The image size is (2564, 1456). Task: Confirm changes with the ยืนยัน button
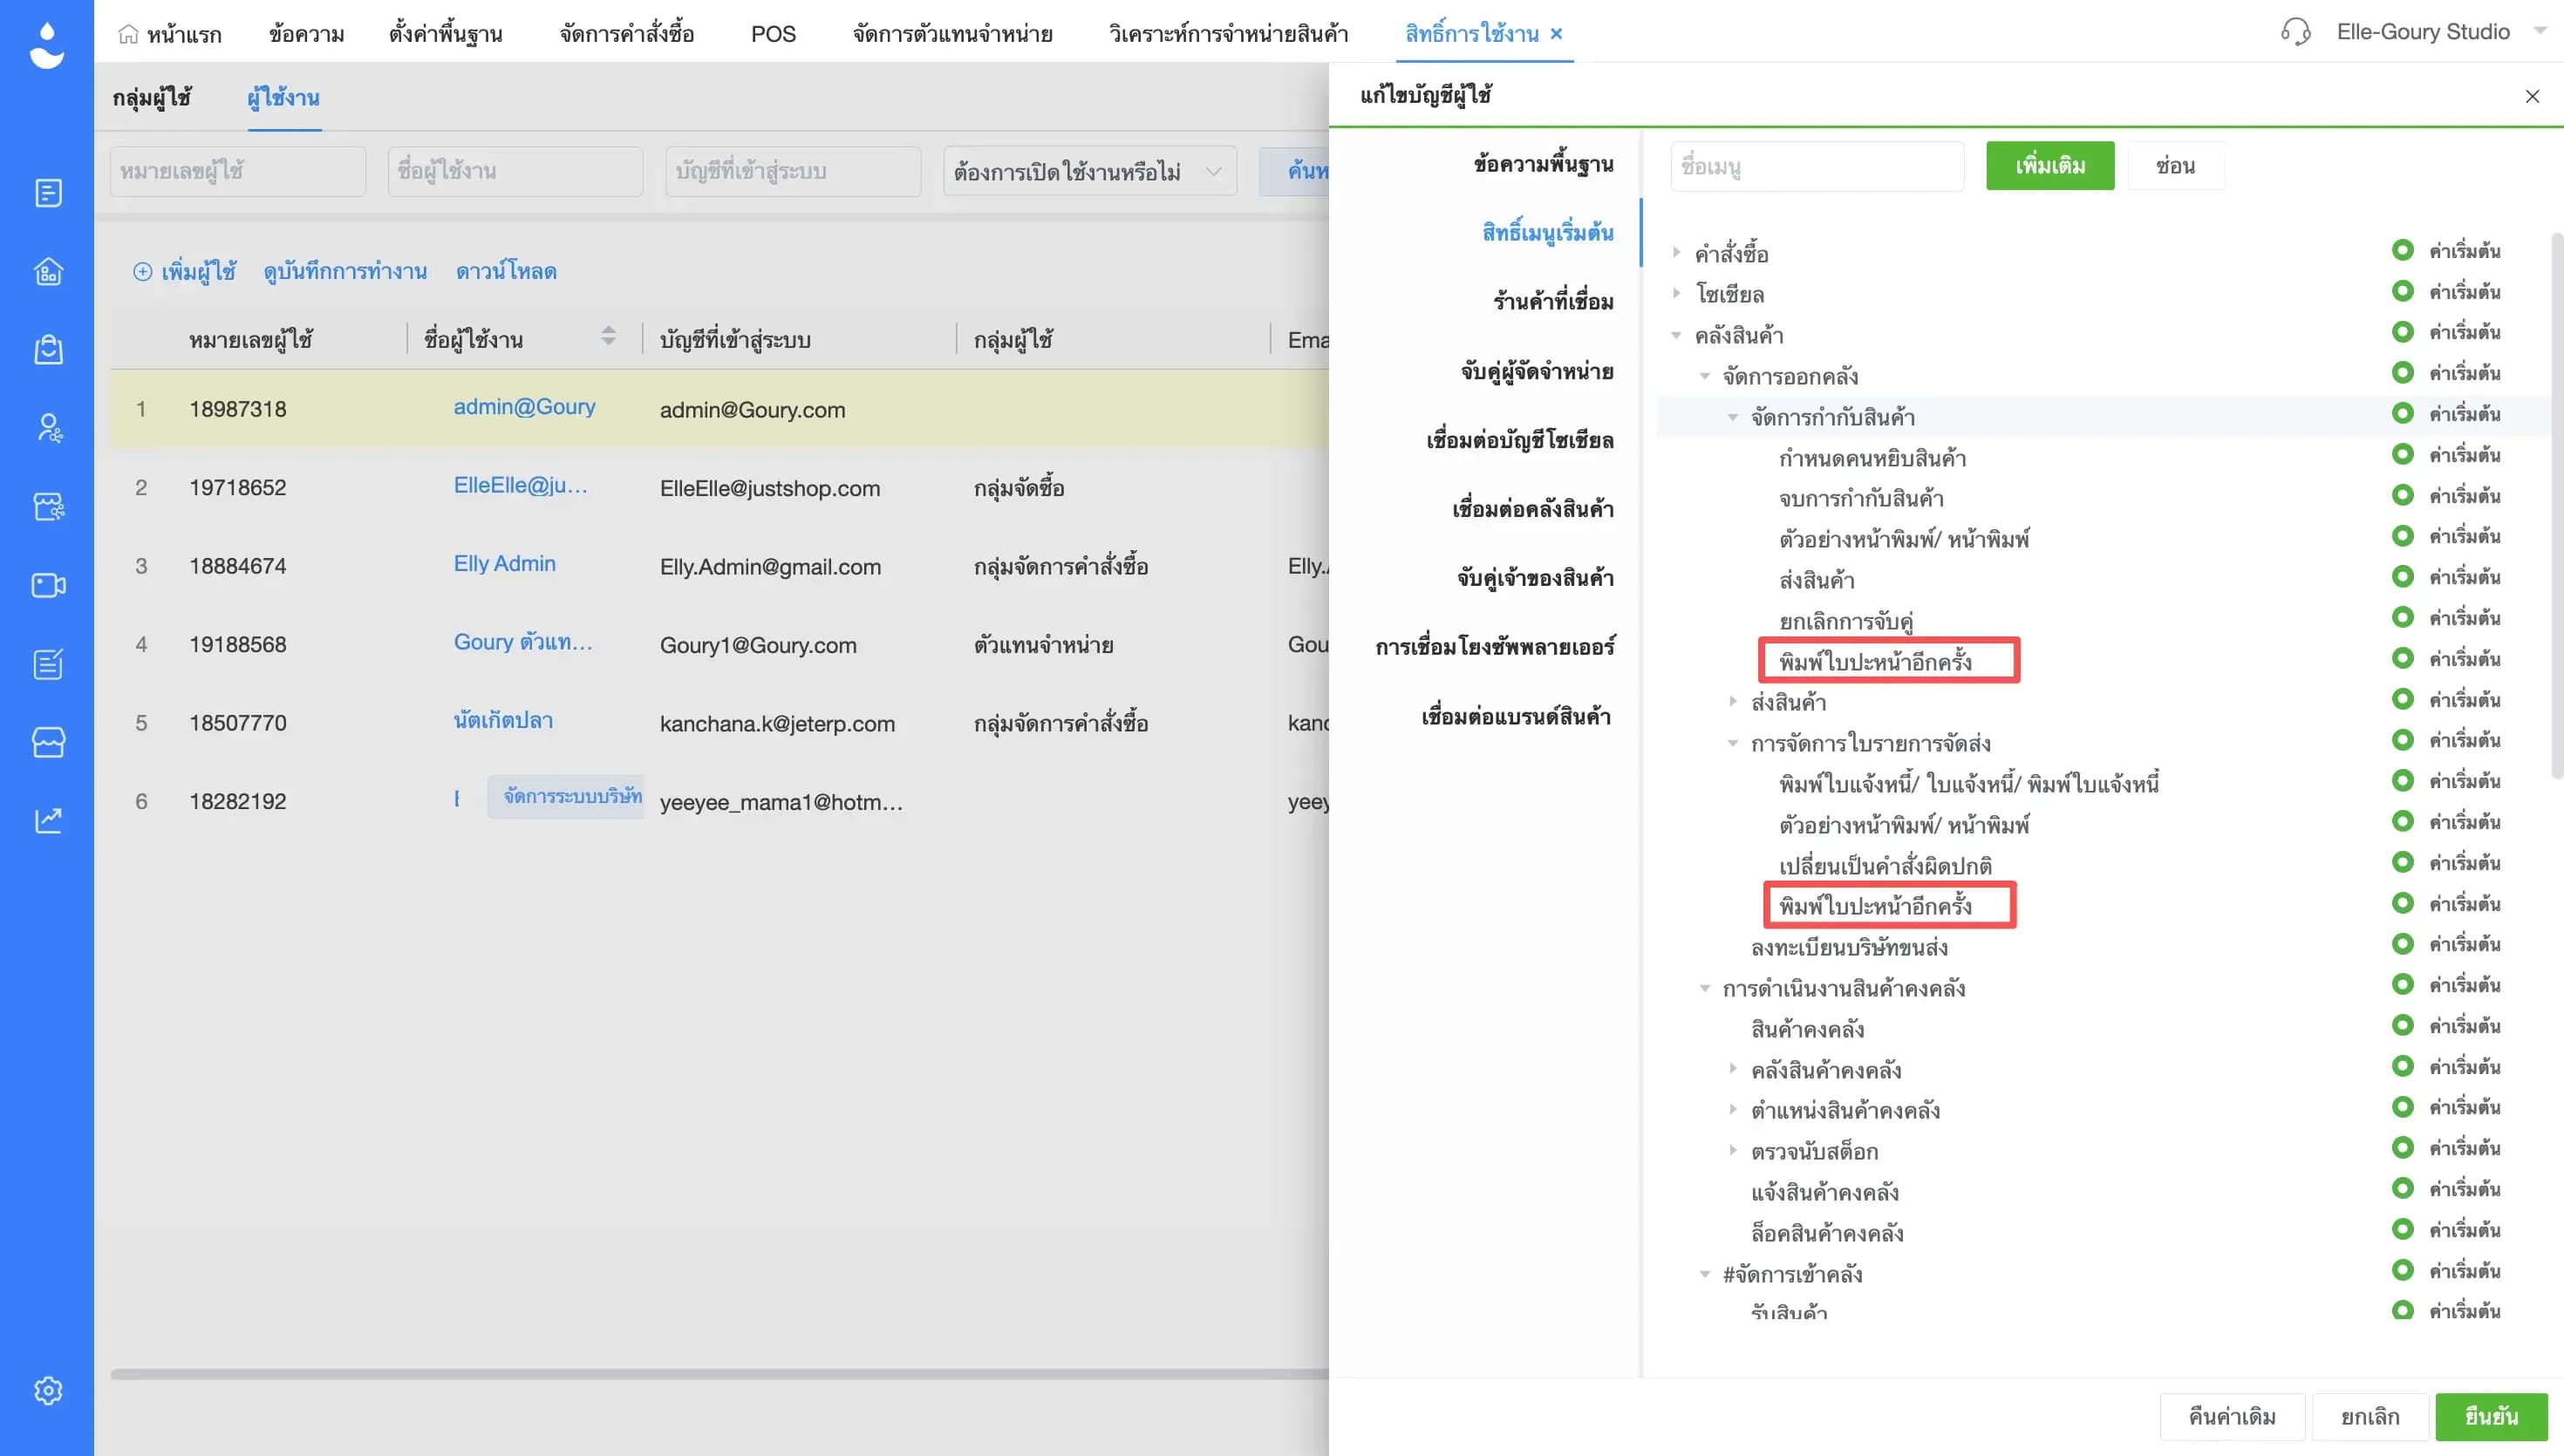click(2491, 1416)
